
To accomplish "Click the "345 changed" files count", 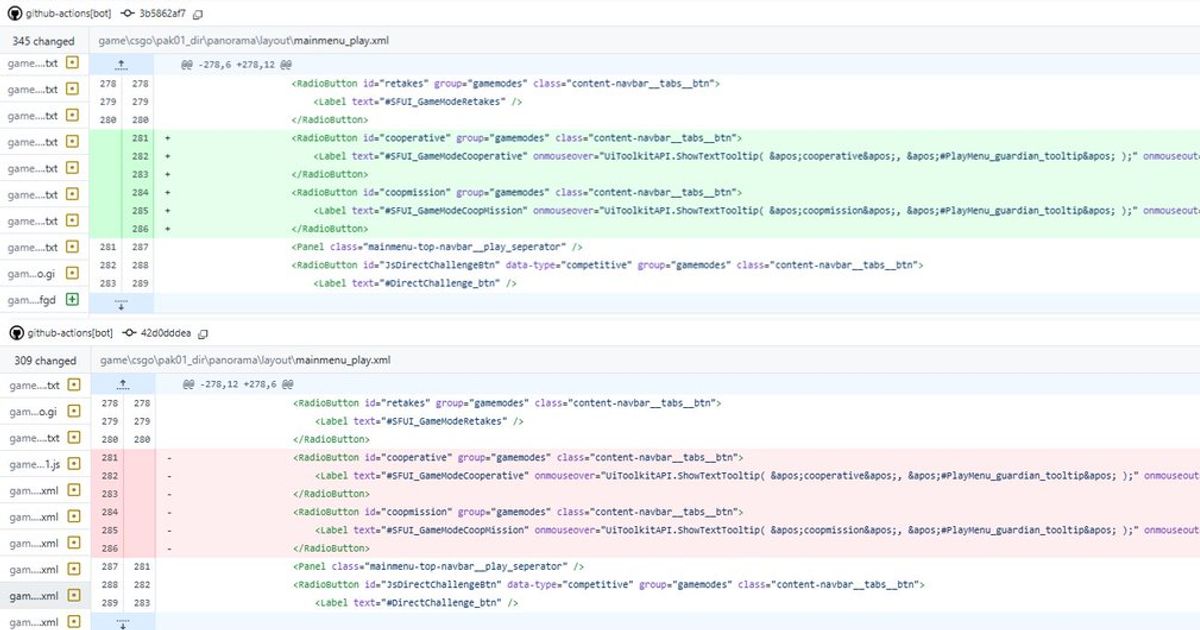I will tap(43, 41).
